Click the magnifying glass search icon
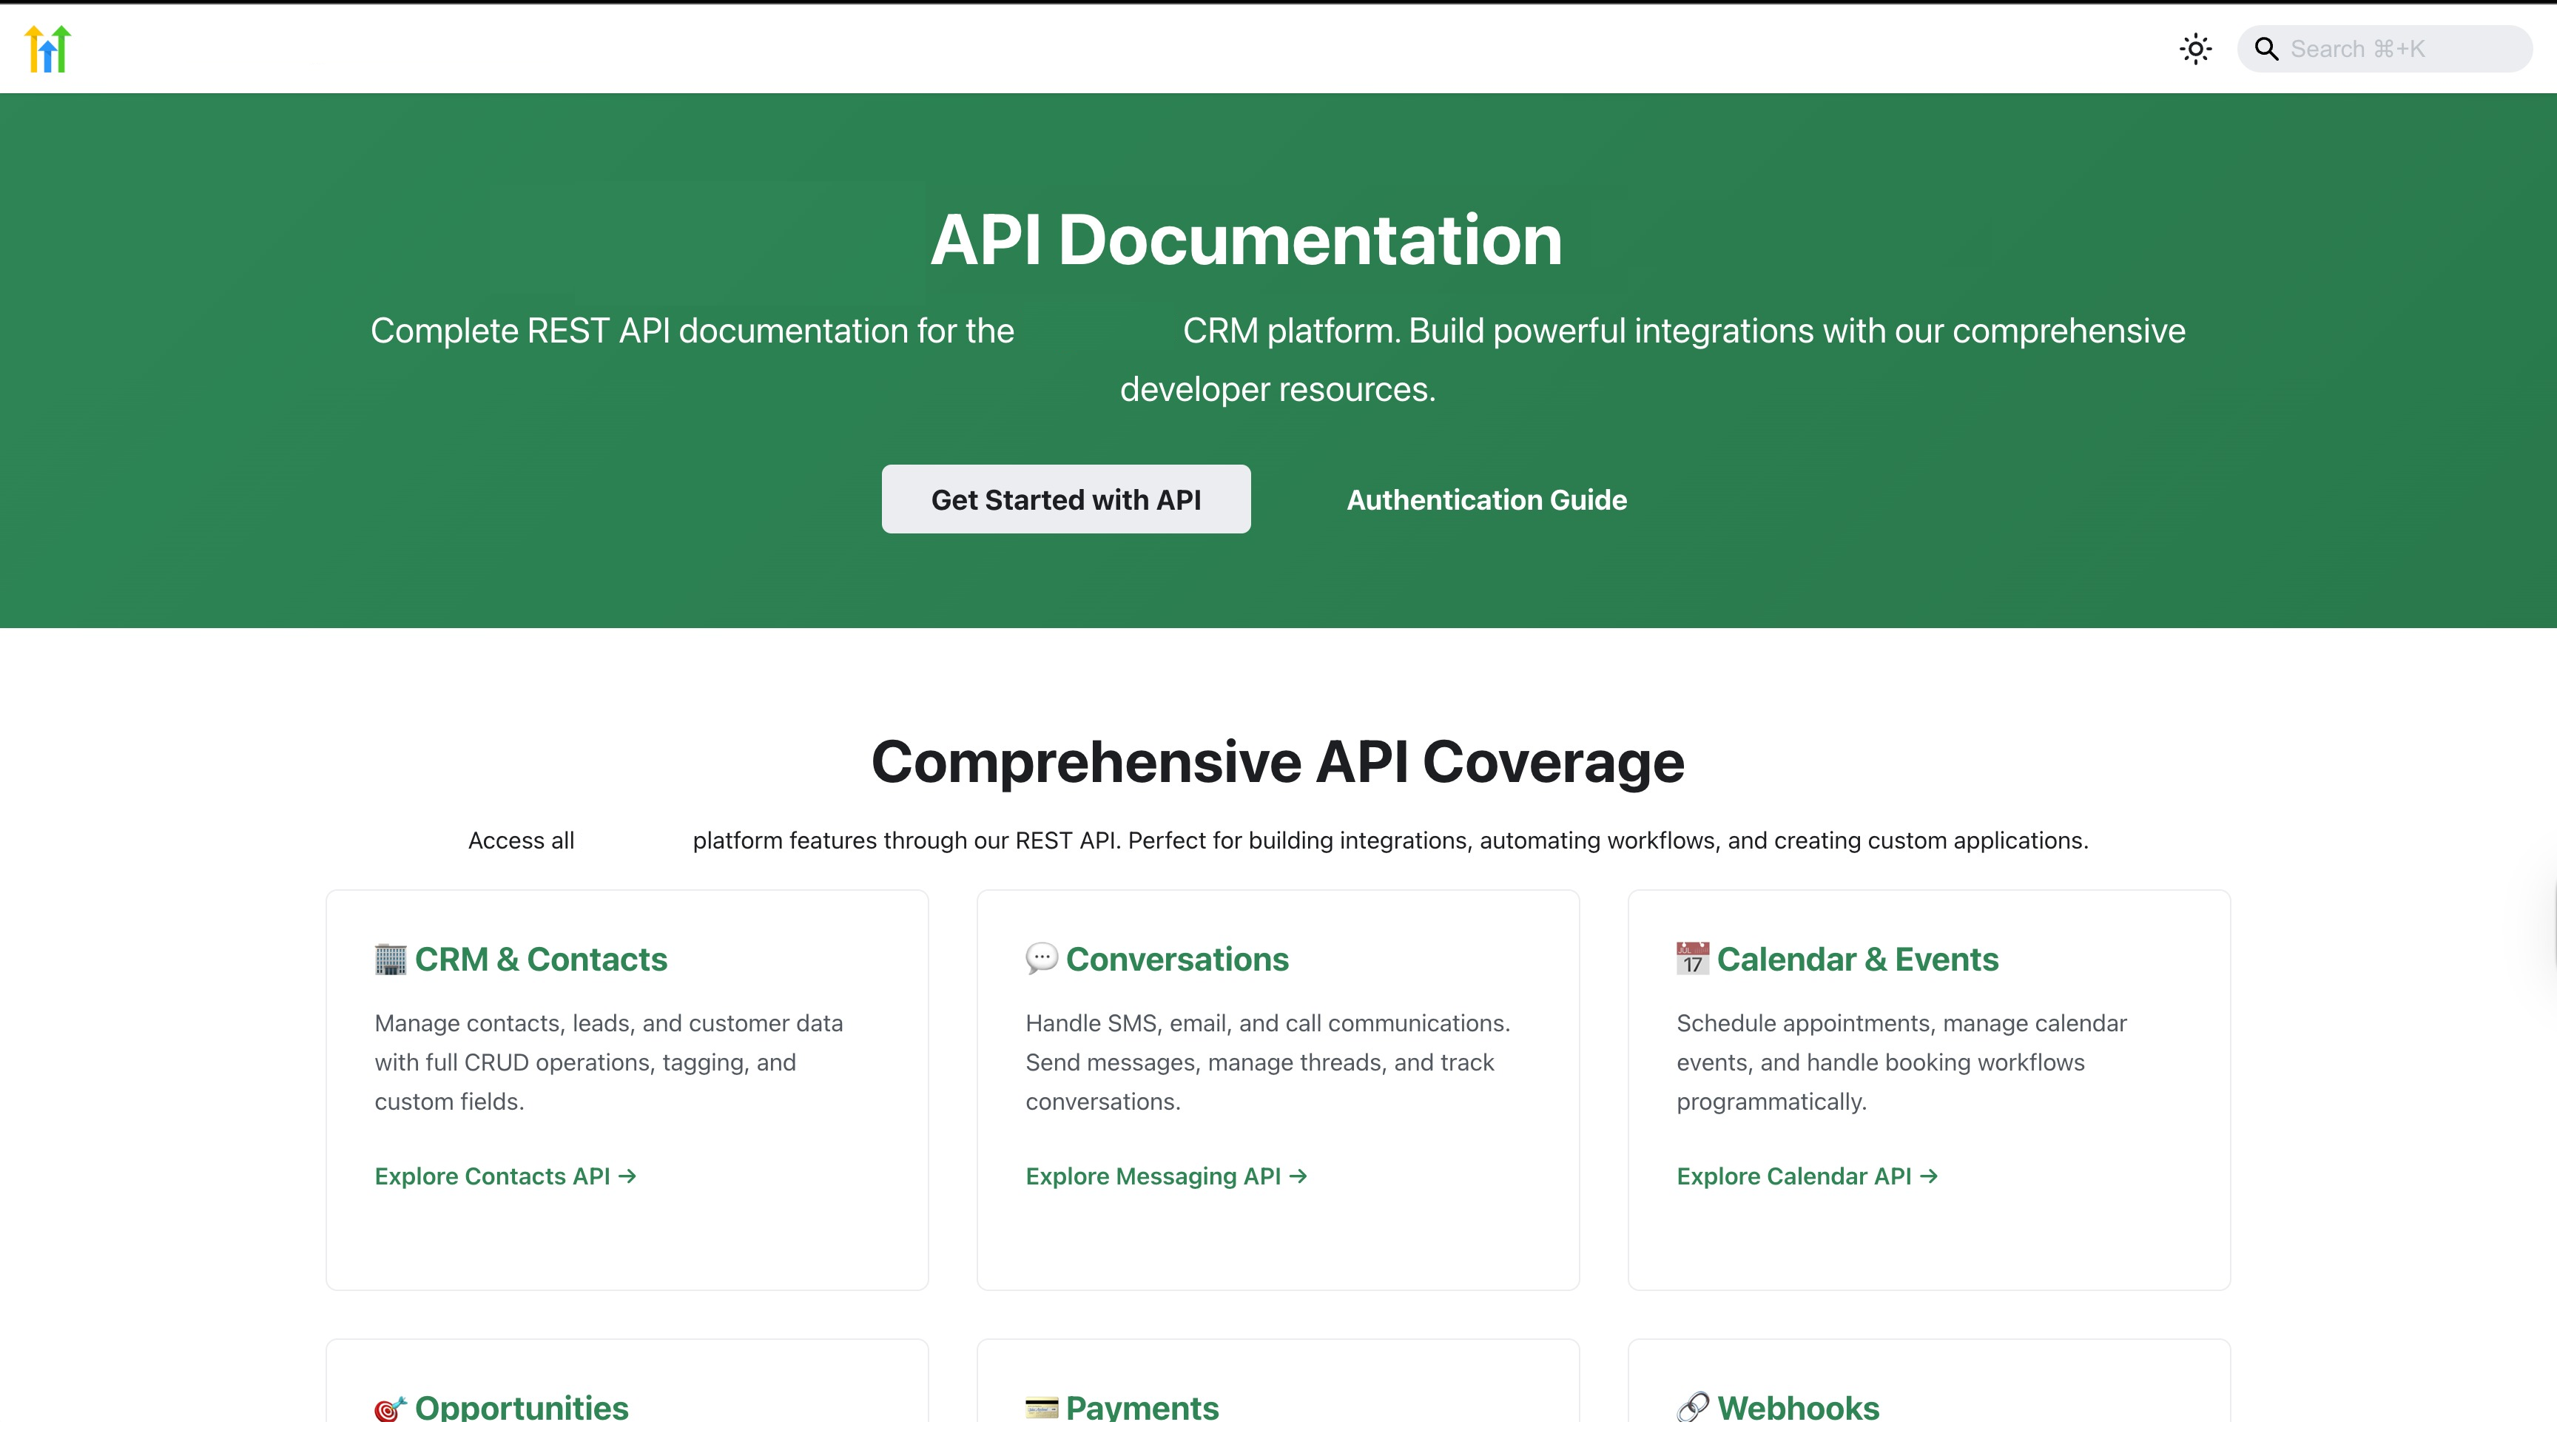2557x1456 pixels. pyautogui.click(x=2266, y=49)
